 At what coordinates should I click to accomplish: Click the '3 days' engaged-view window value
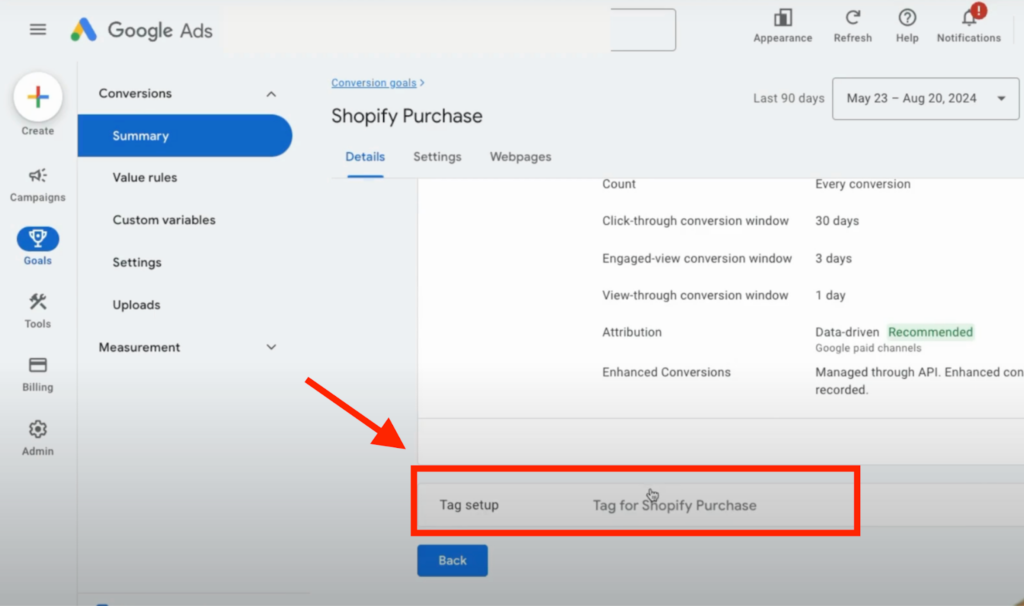833,259
